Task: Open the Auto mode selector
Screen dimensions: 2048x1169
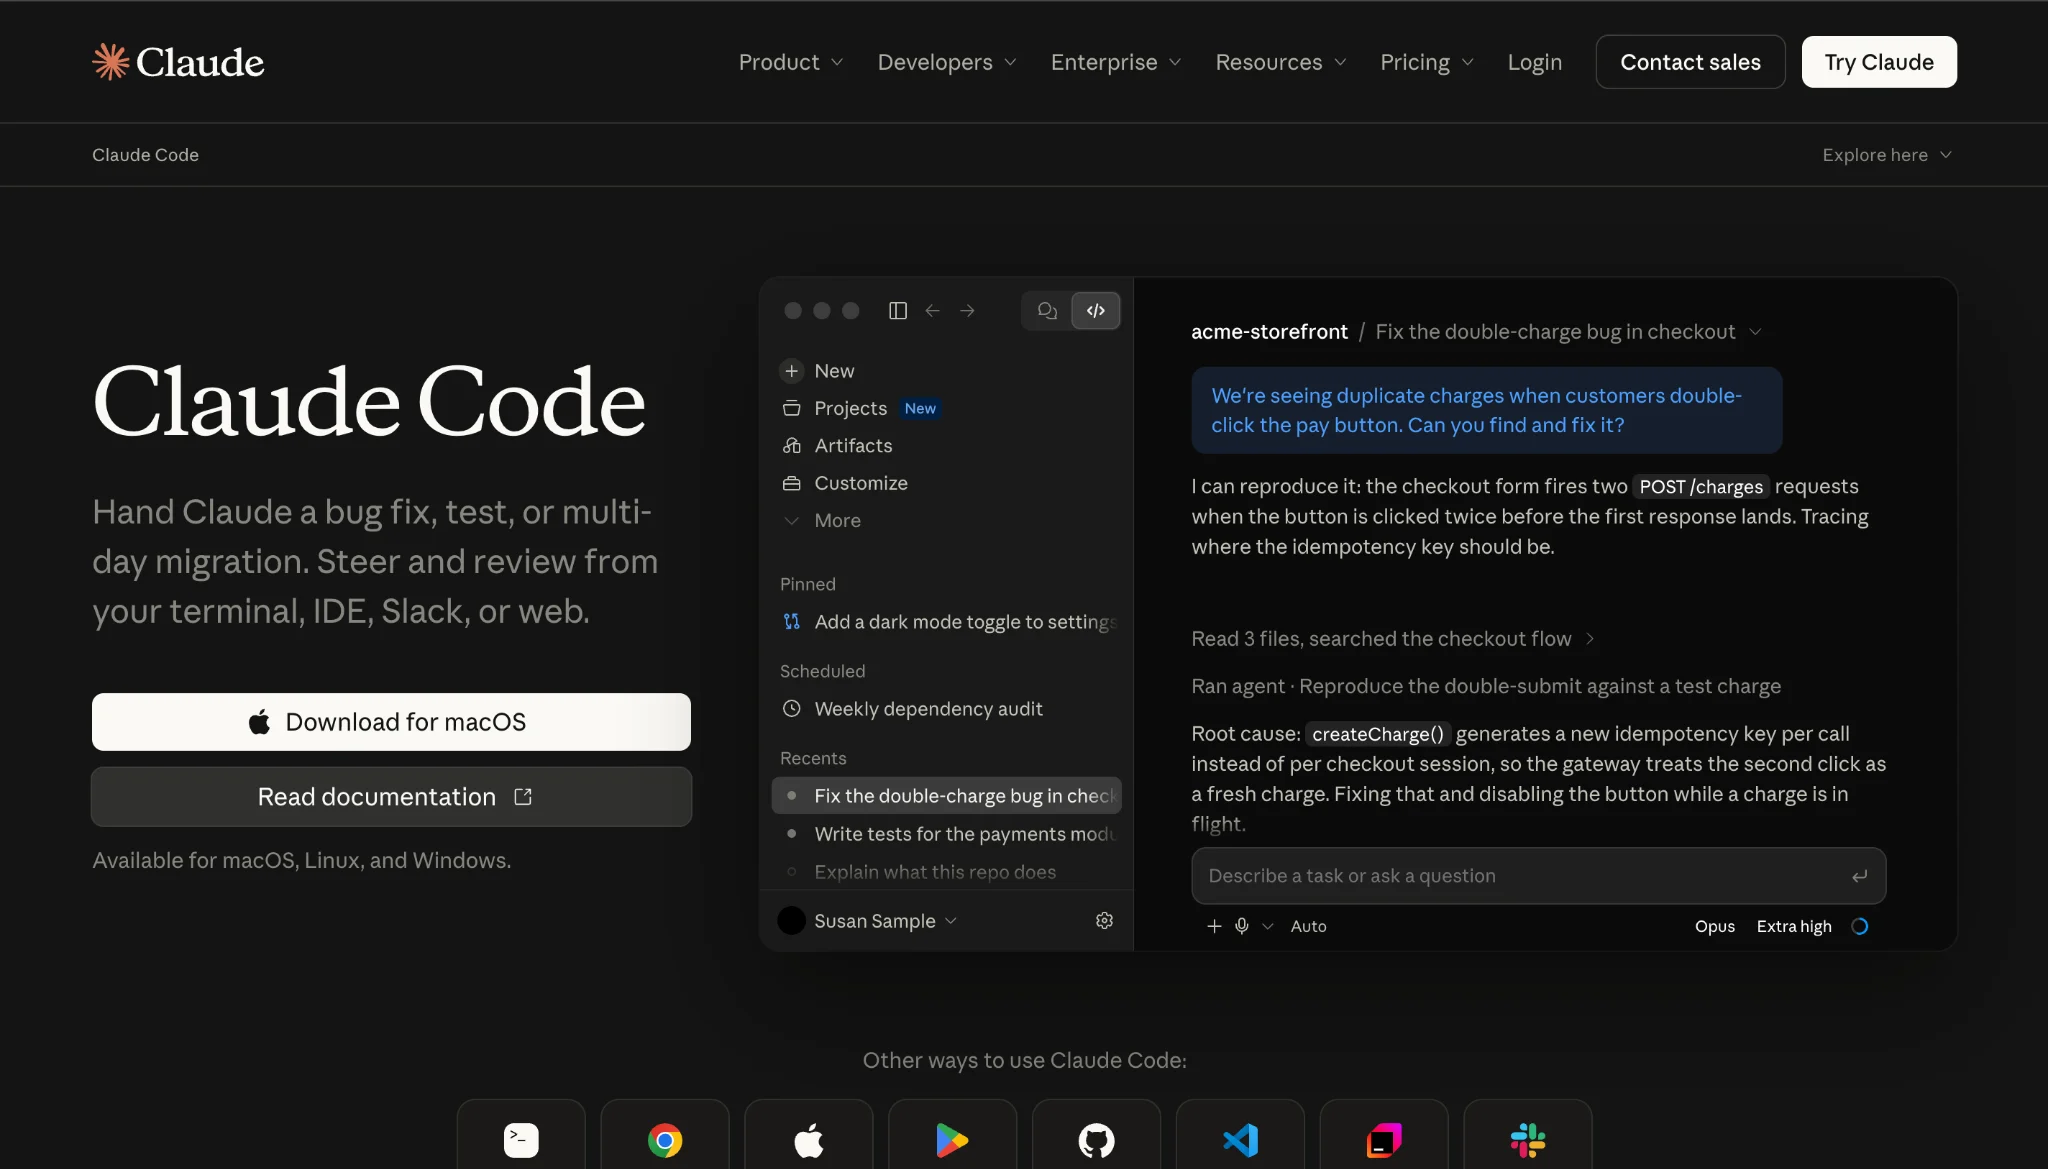Action: click(x=1308, y=926)
